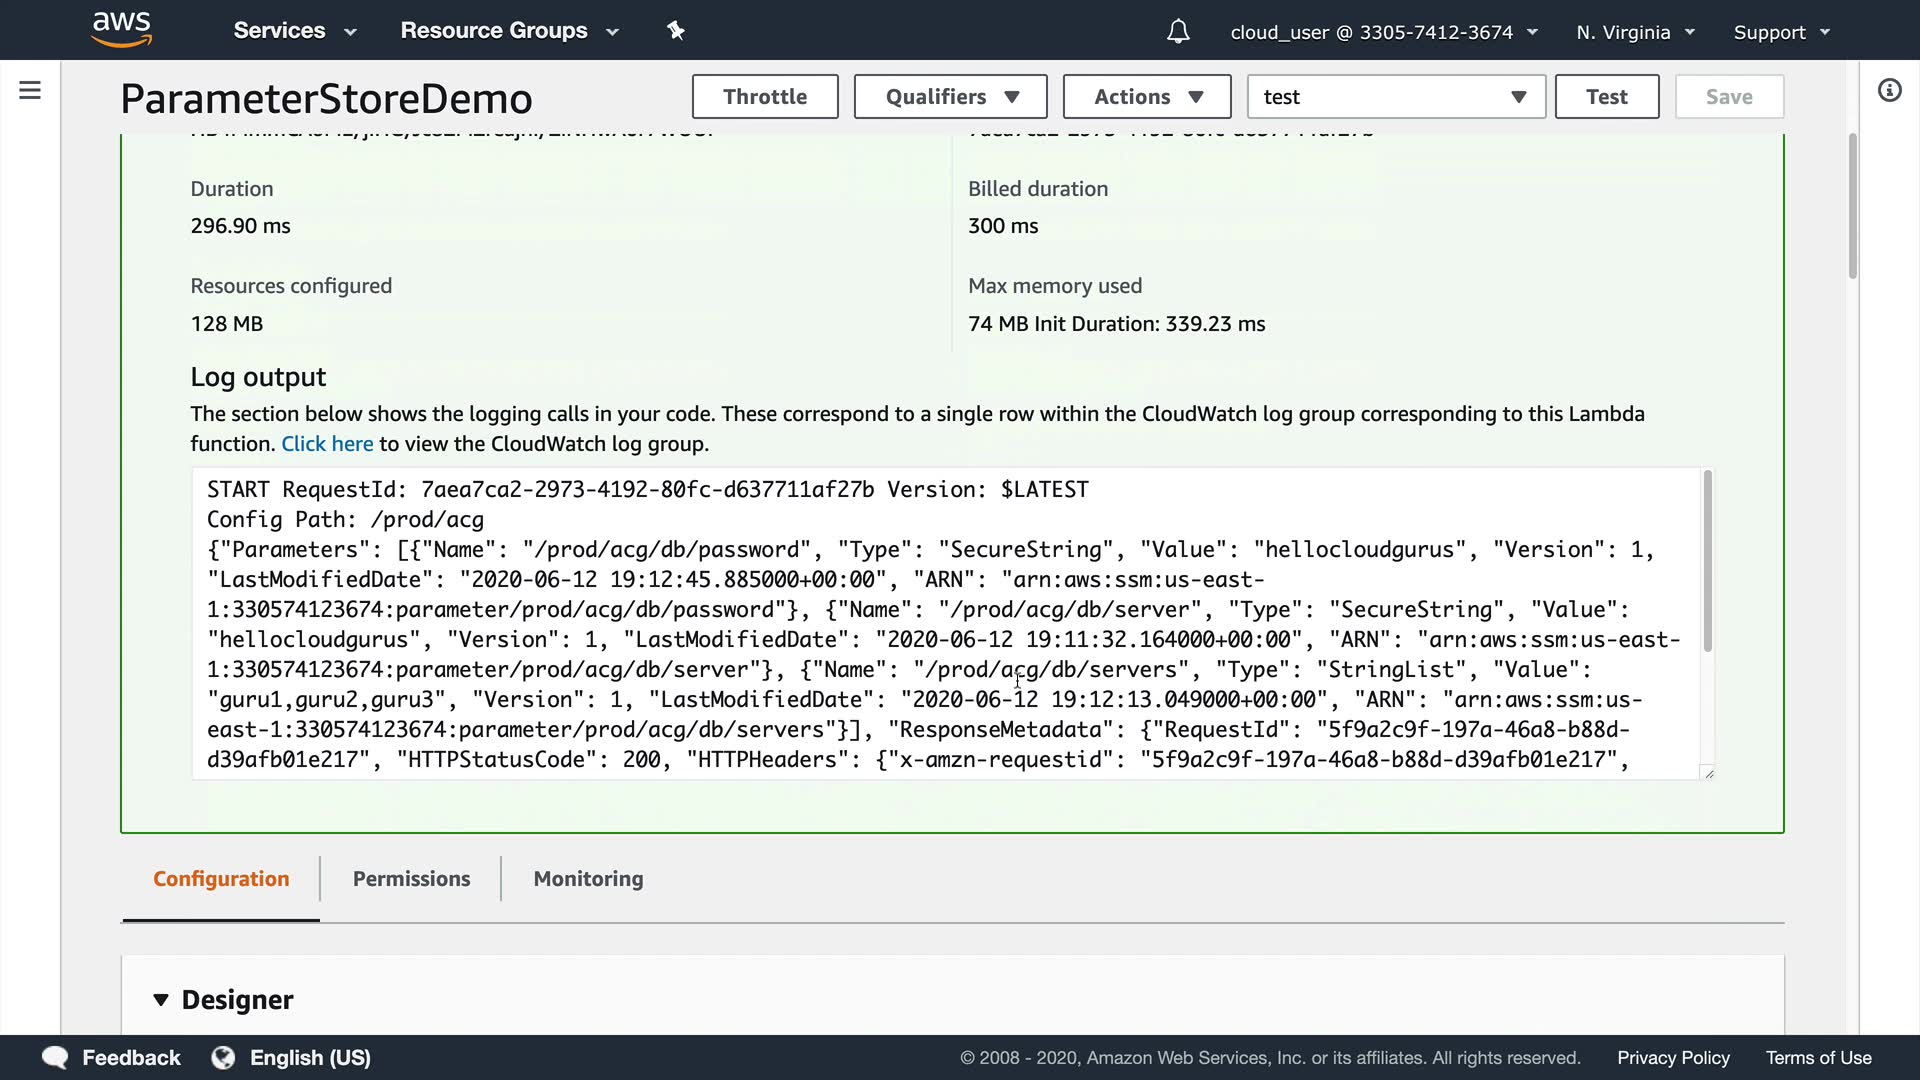Expand the Qualifiers dropdown
The width and height of the screenshot is (1920, 1080).
(950, 97)
